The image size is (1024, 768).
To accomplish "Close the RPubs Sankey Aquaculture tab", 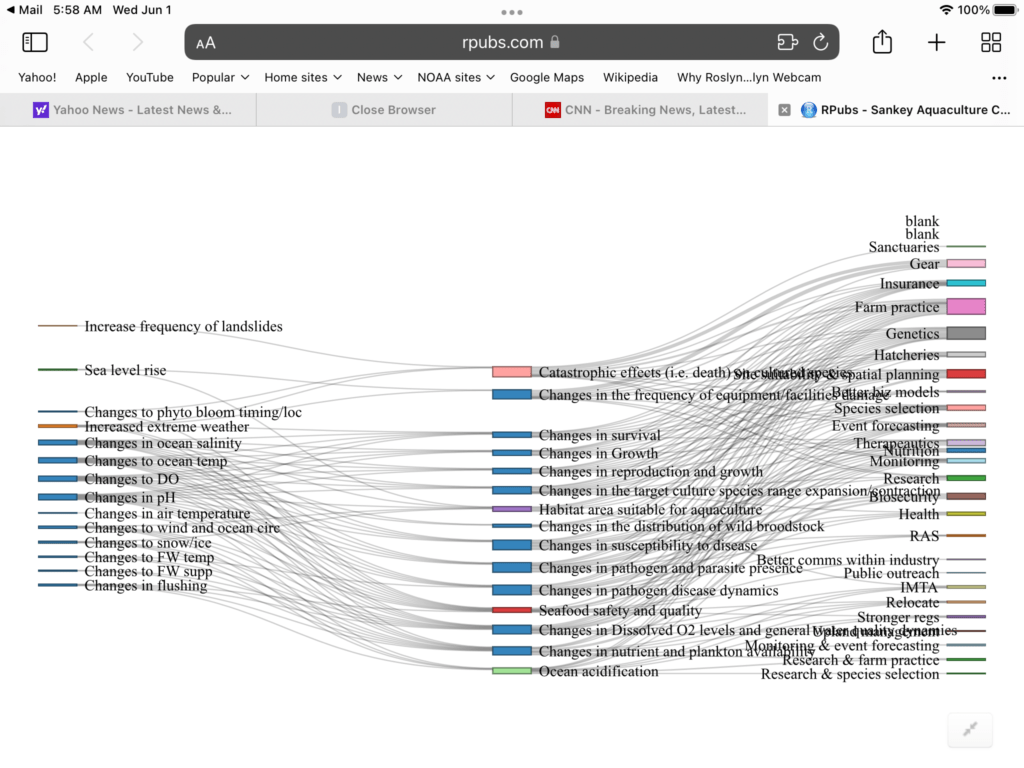I will tap(784, 110).
